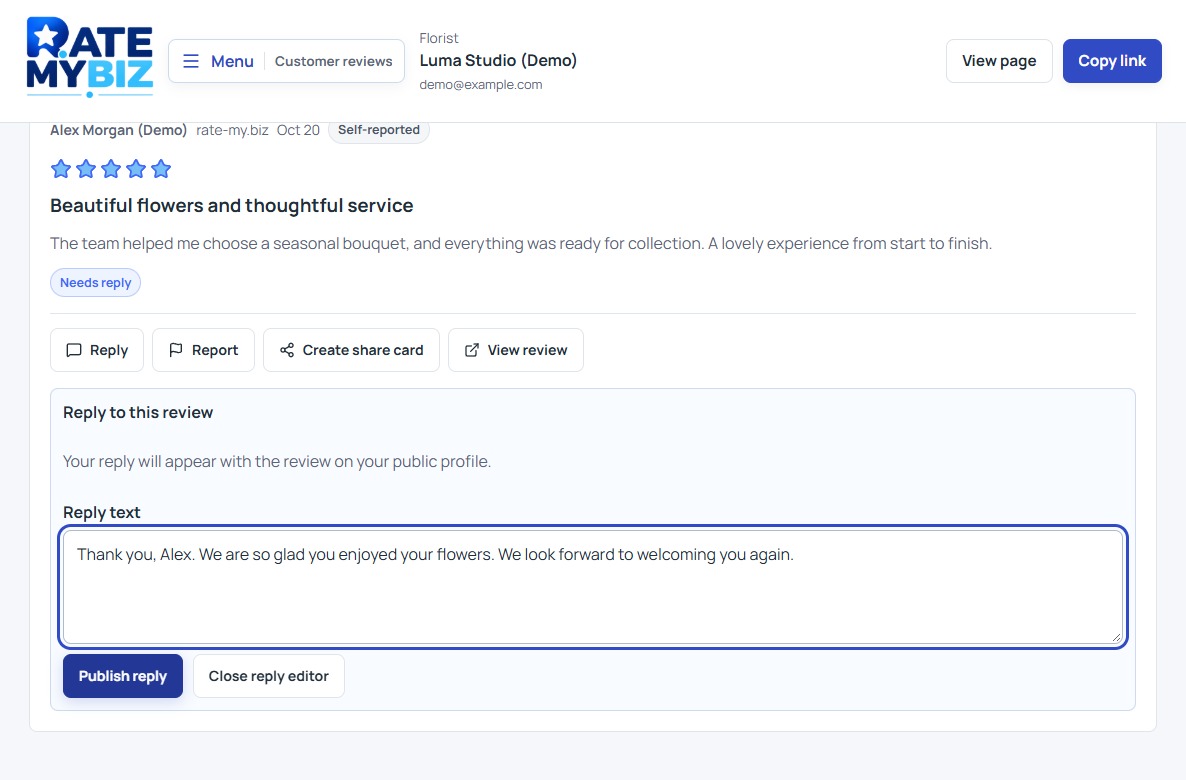Click the Copy link button

(1112, 61)
